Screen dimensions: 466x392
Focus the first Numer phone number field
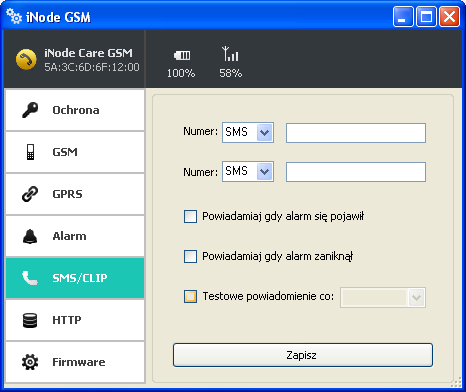coord(356,133)
